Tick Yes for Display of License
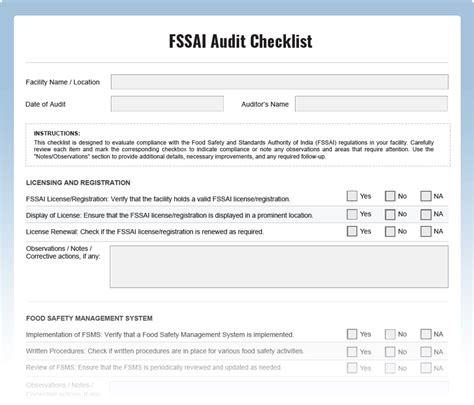This screenshot has width=474, height=405. point(352,214)
